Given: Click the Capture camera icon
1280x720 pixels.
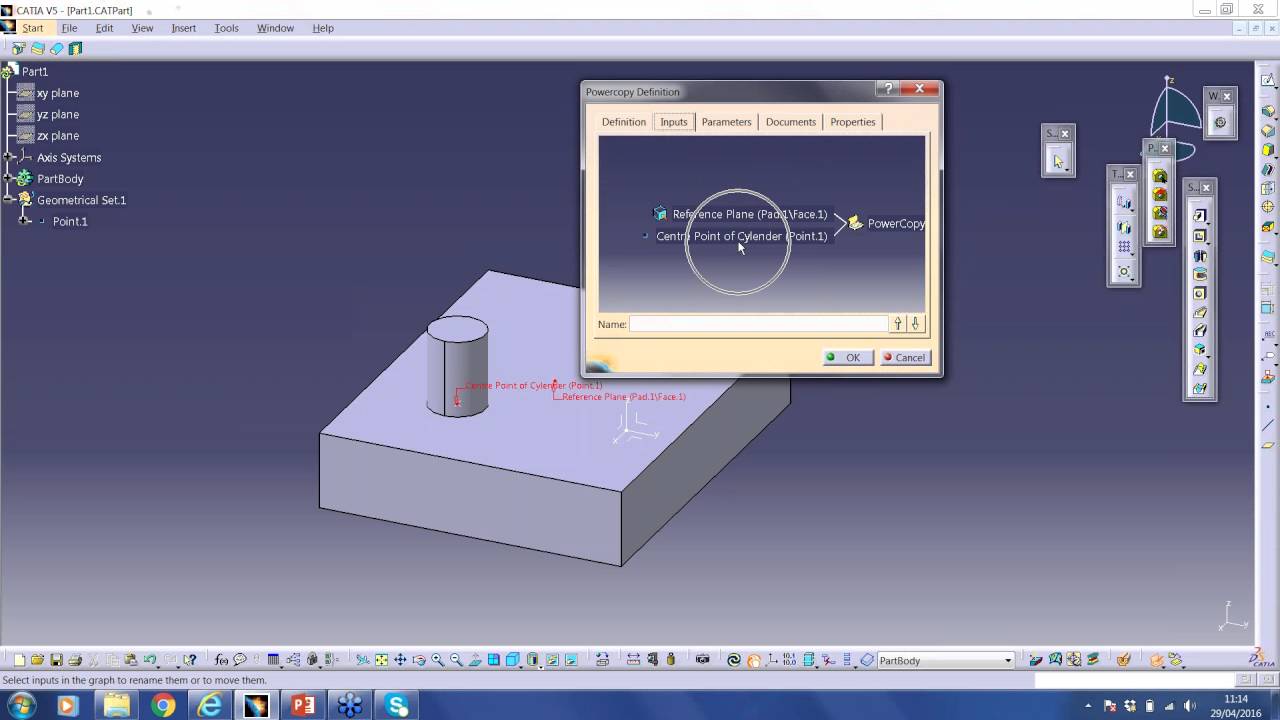Looking at the screenshot, I should click(x=702, y=660).
